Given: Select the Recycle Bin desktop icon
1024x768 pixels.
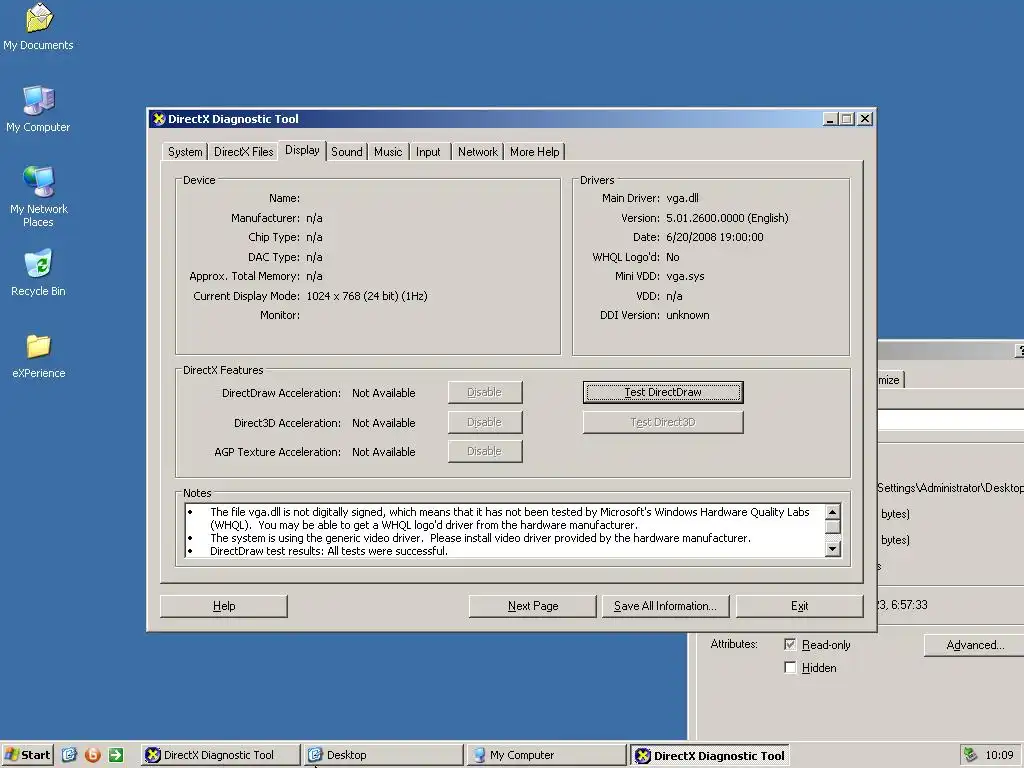Looking at the screenshot, I should [39, 272].
